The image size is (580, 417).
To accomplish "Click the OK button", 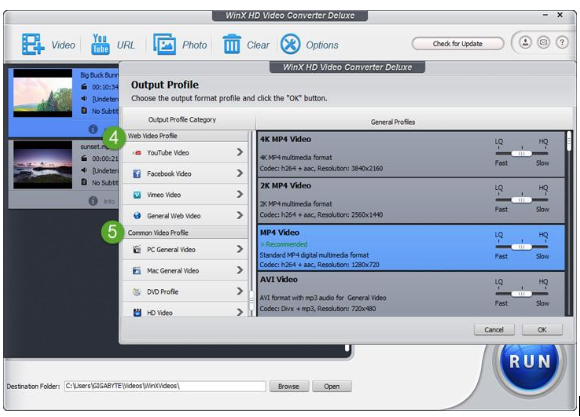I will tap(542, 329).
